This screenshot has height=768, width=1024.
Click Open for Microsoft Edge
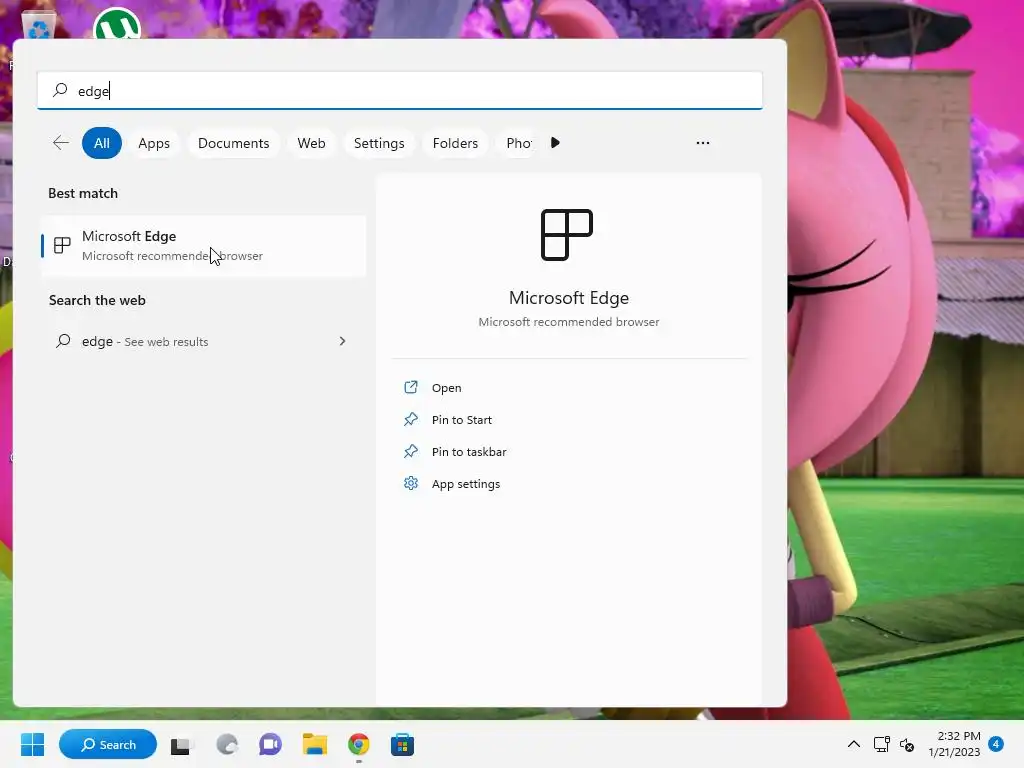(447, 388)
